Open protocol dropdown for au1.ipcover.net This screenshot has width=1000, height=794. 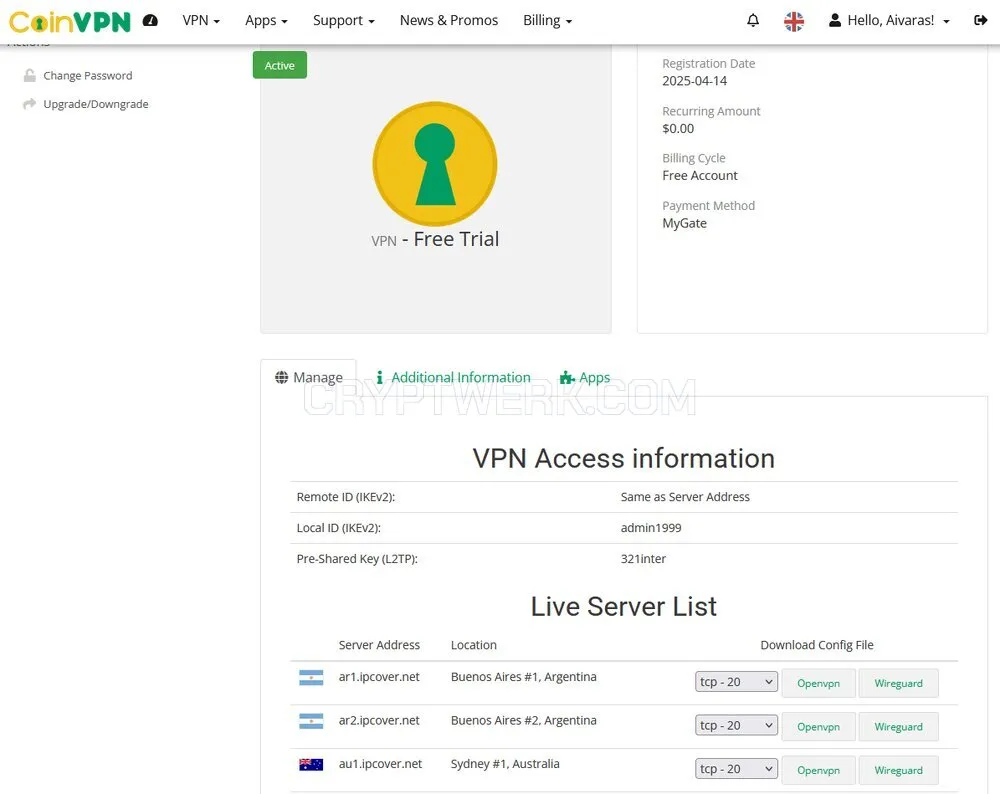736,768
